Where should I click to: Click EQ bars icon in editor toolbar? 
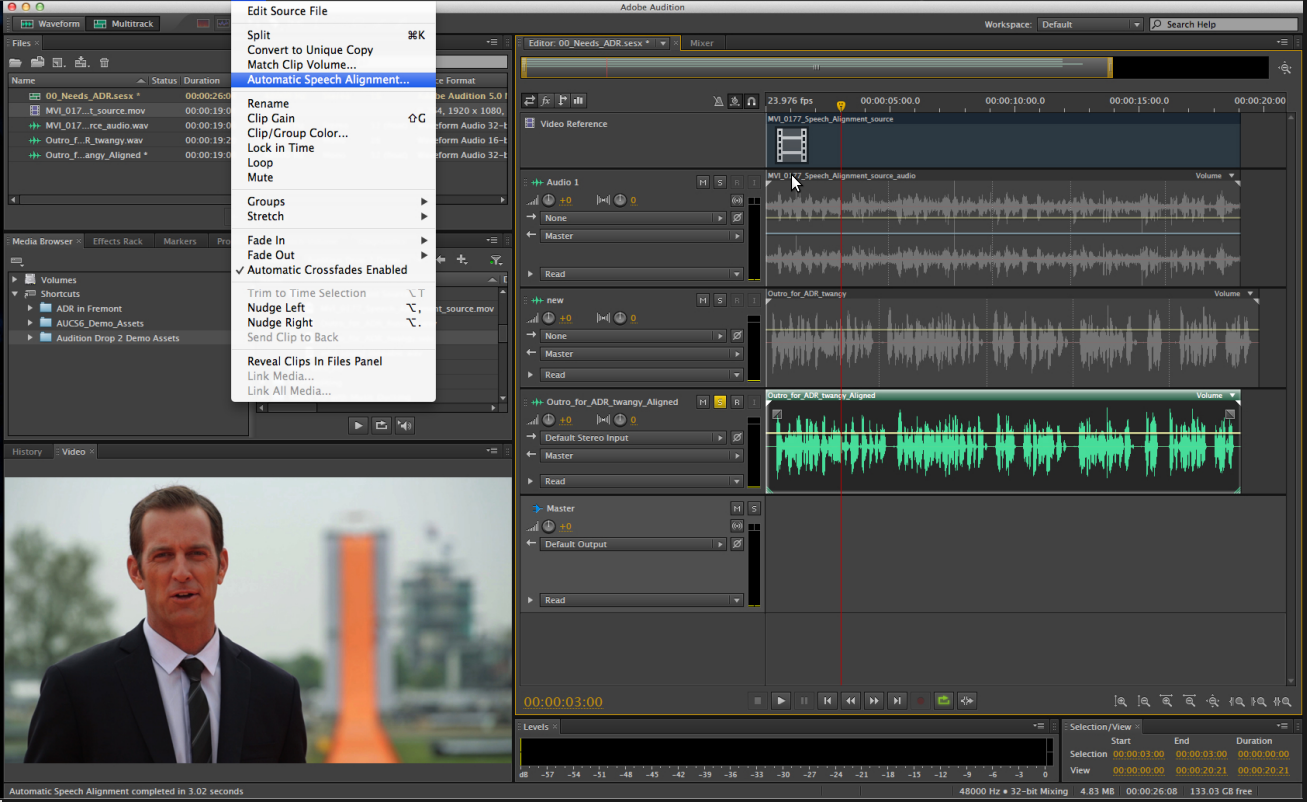pos(578,101)
